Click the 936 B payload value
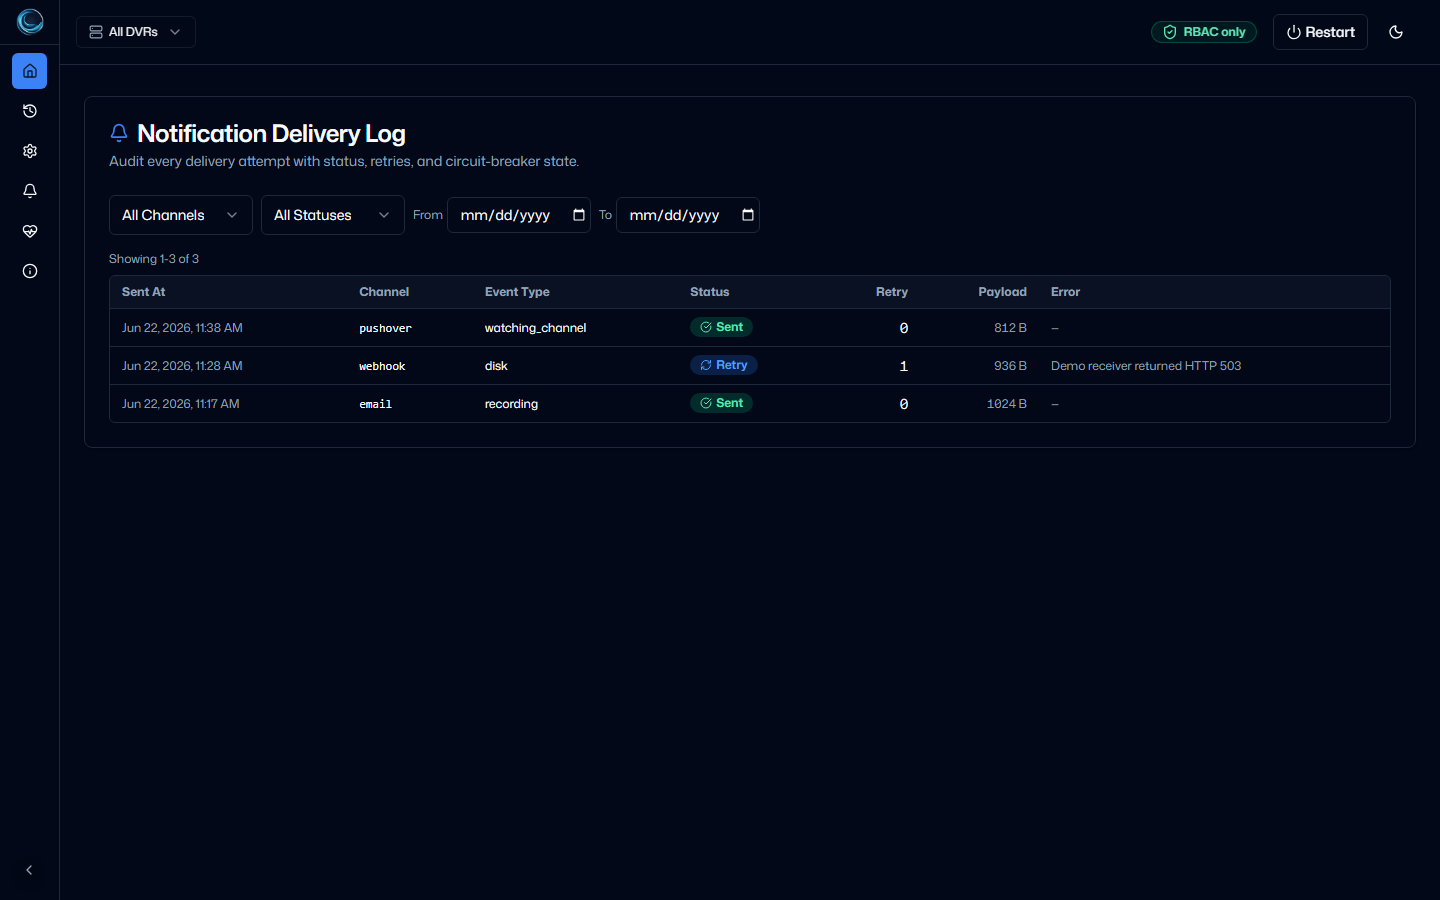This screenshot has height=900, width=1440. [x=1010, y=366]
